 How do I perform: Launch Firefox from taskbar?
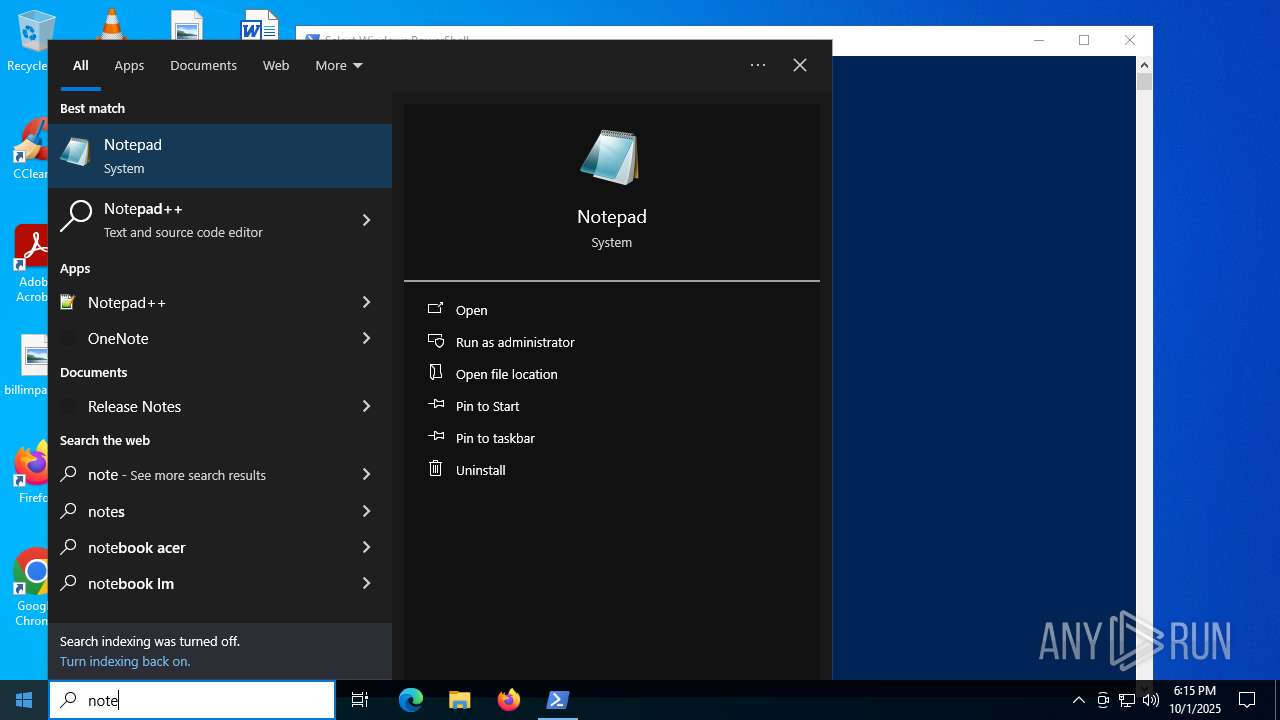tap(509, 700)
